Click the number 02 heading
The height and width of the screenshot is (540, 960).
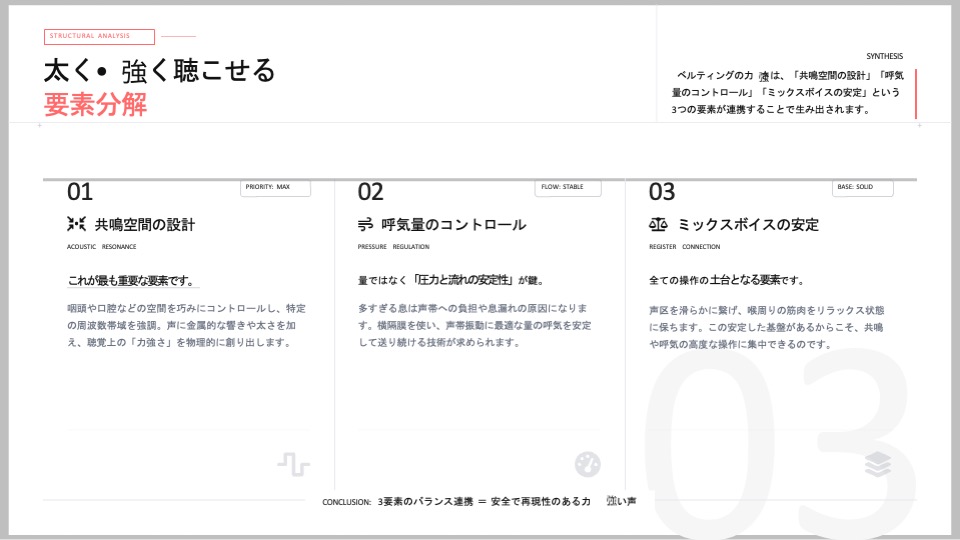tap(370, 192)
